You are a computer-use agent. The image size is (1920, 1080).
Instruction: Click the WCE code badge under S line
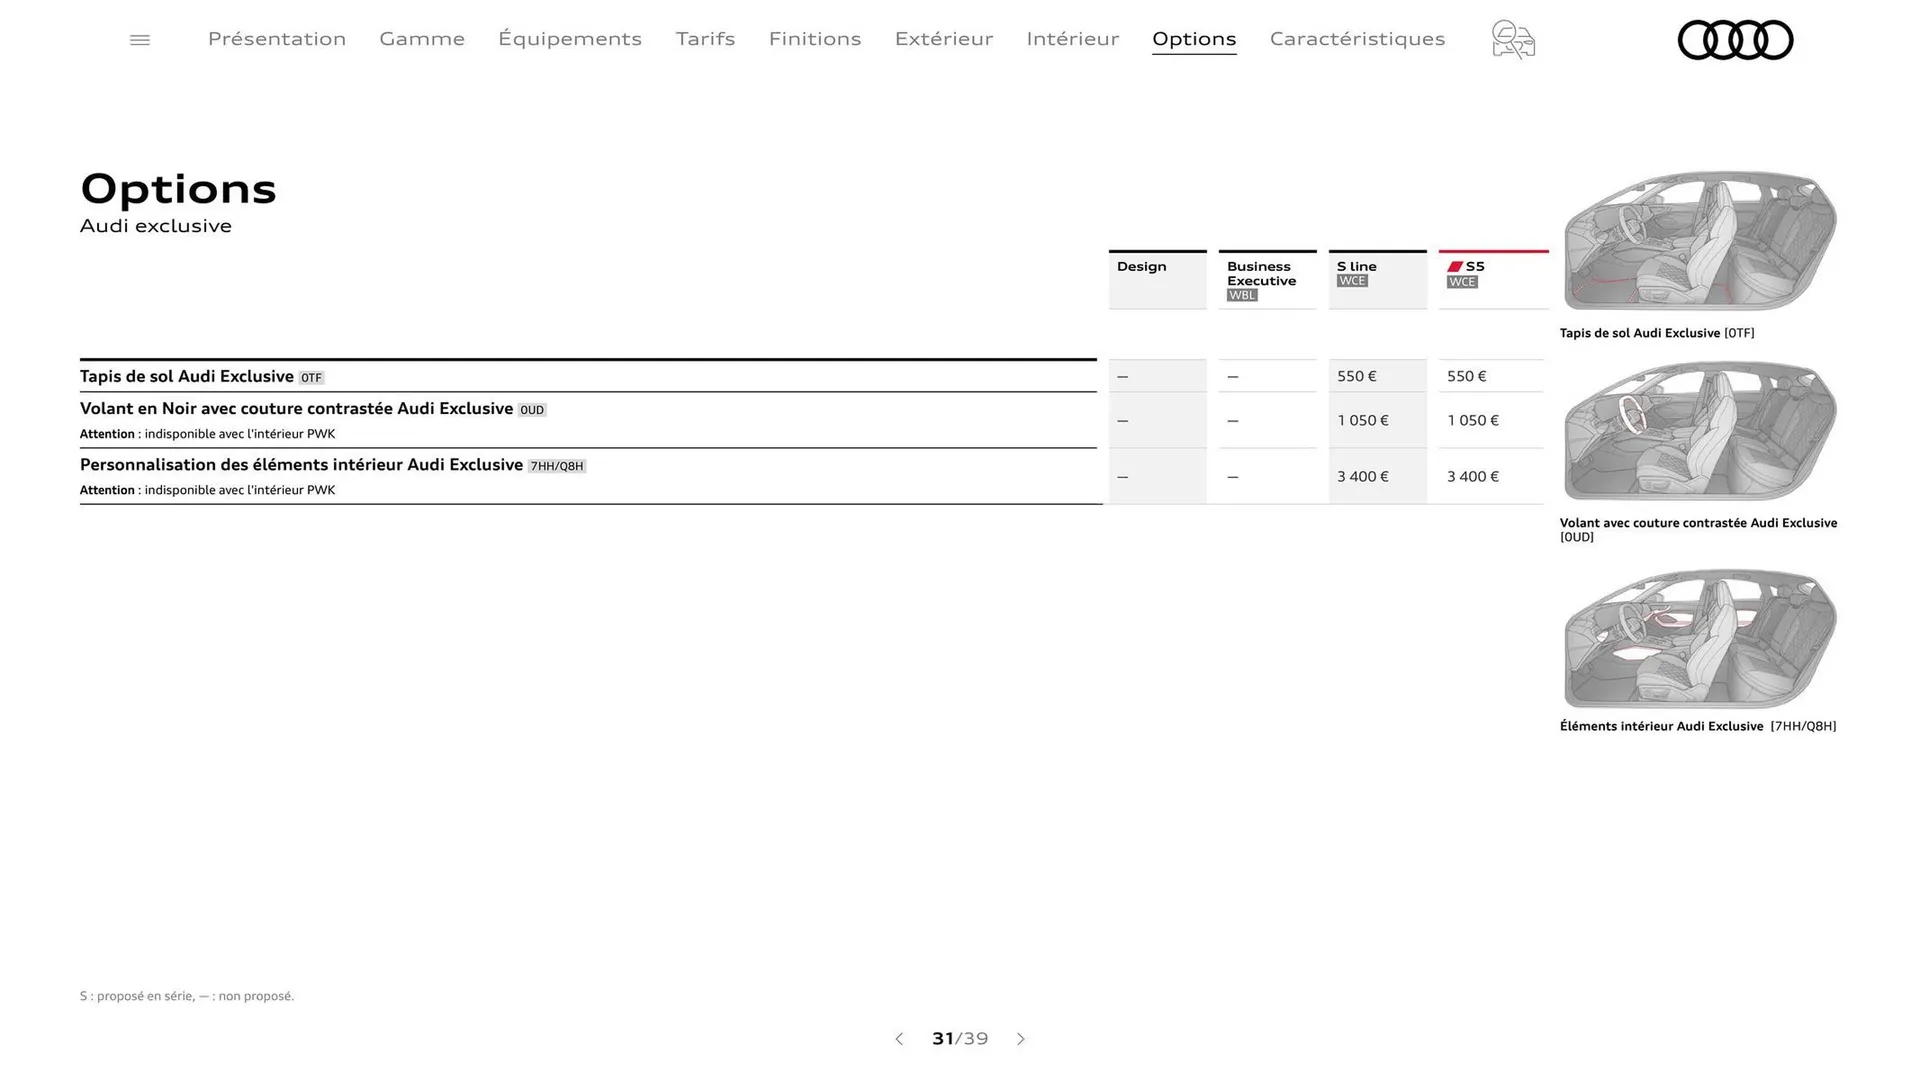click(x=1352, y=281)
